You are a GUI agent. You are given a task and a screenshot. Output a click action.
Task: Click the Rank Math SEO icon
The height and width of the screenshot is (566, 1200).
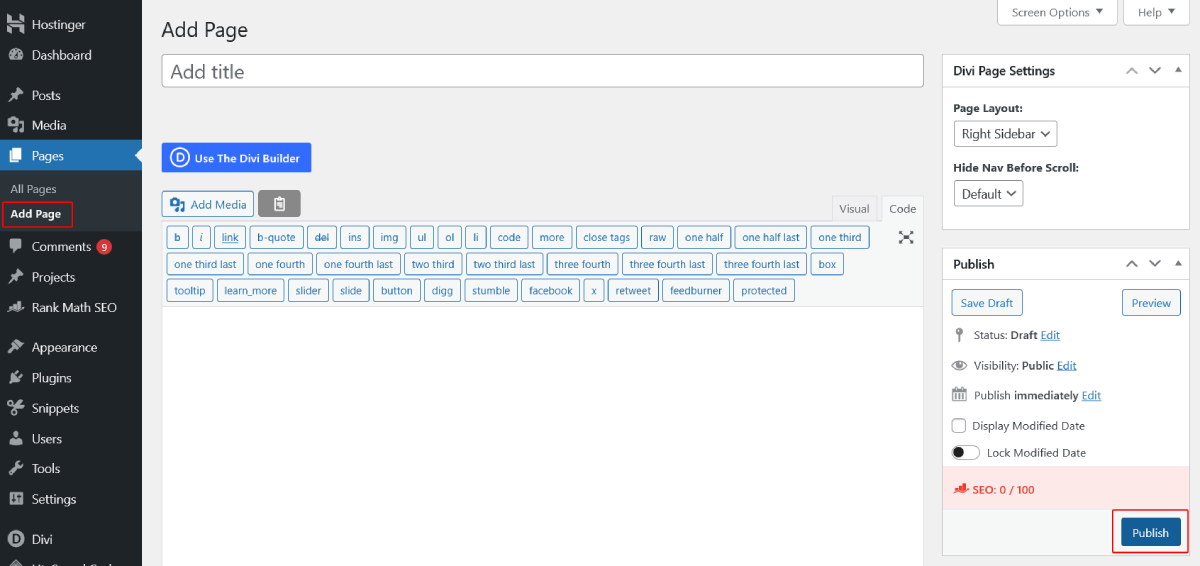click(x=16, y=307)
